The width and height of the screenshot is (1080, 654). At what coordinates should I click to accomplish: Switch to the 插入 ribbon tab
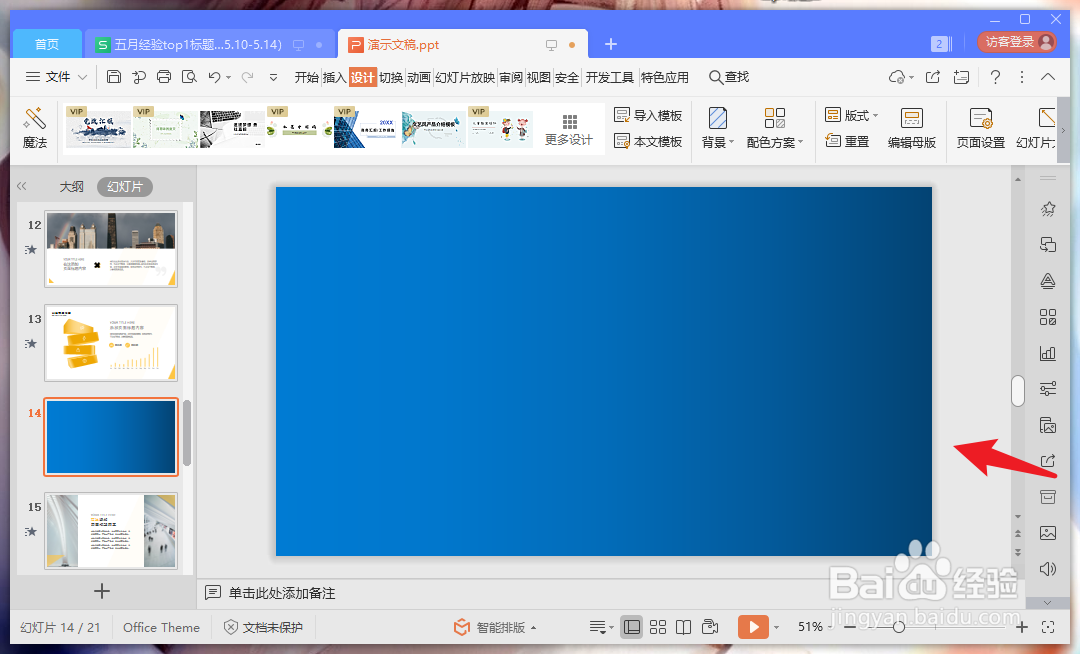pyautogui.click(x=332, y=76)
